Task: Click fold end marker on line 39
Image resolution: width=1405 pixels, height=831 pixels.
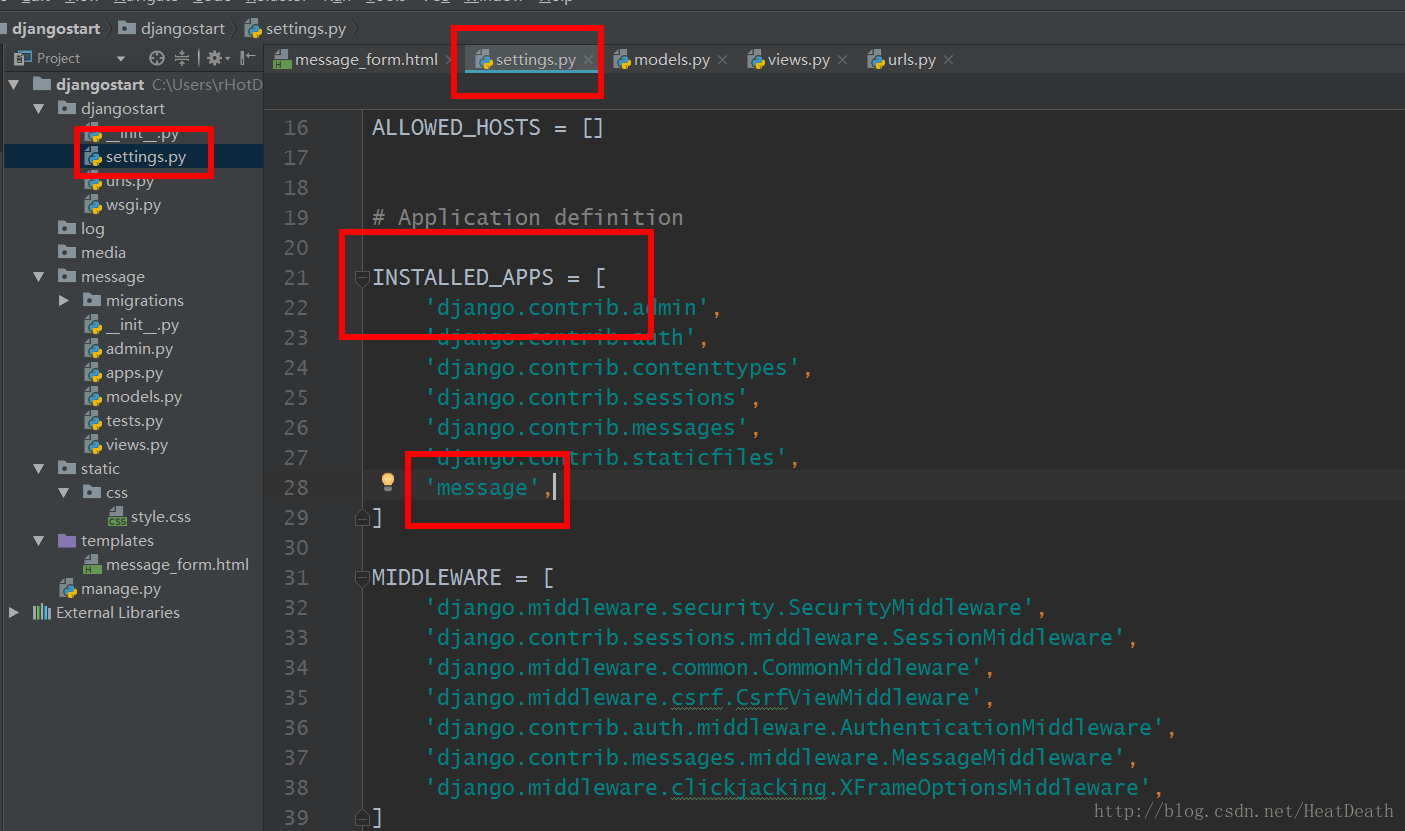Action: [x=362, y=817]
